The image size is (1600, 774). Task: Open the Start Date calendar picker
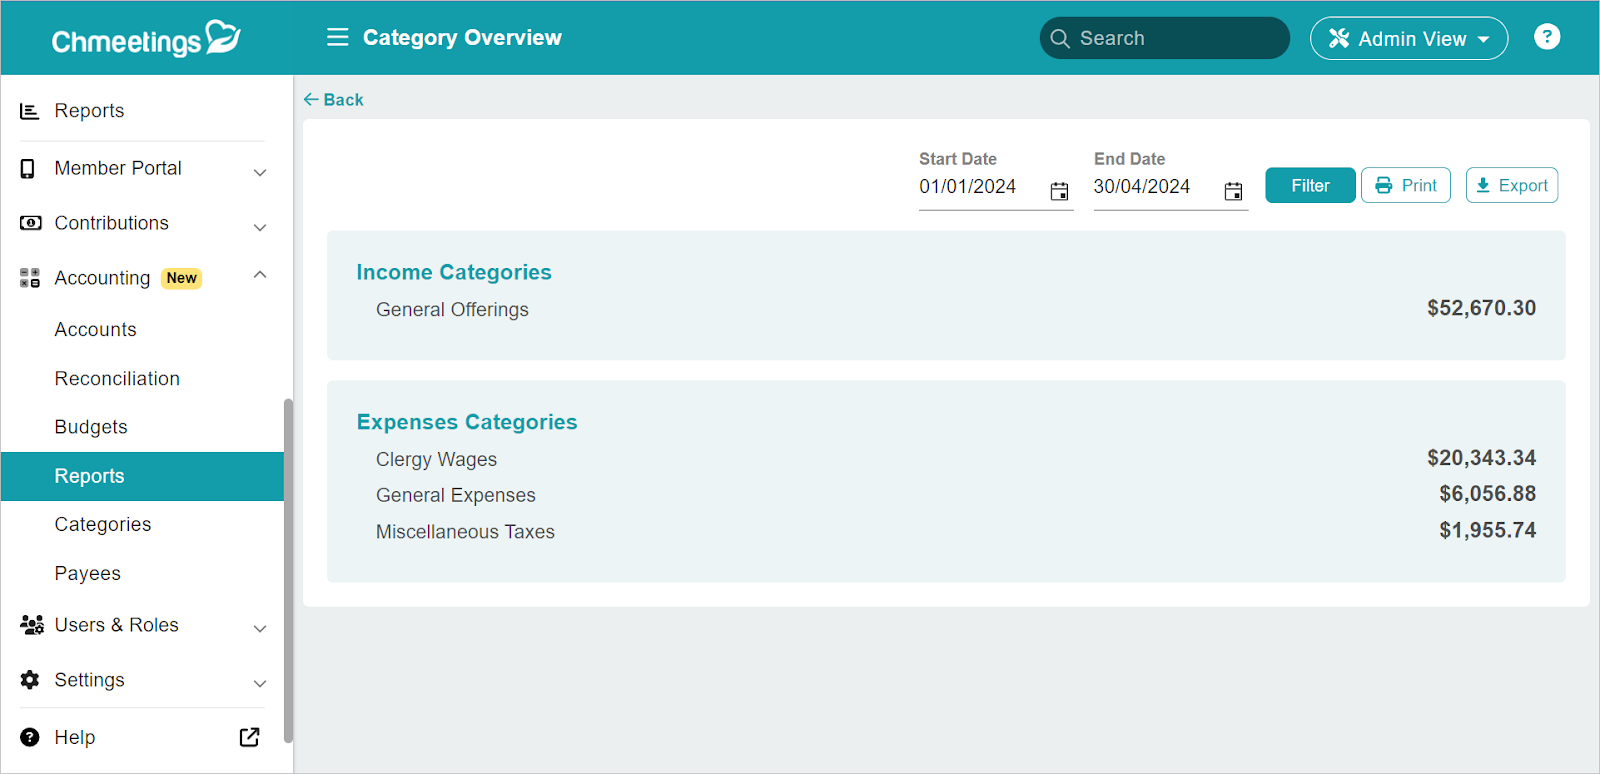coord(1059,191)
